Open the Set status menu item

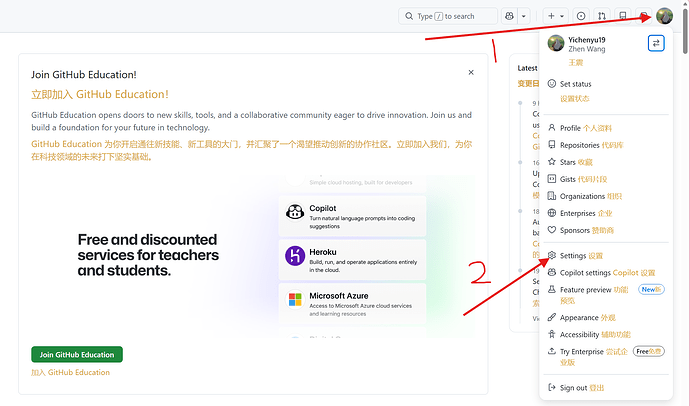[606, 91]
